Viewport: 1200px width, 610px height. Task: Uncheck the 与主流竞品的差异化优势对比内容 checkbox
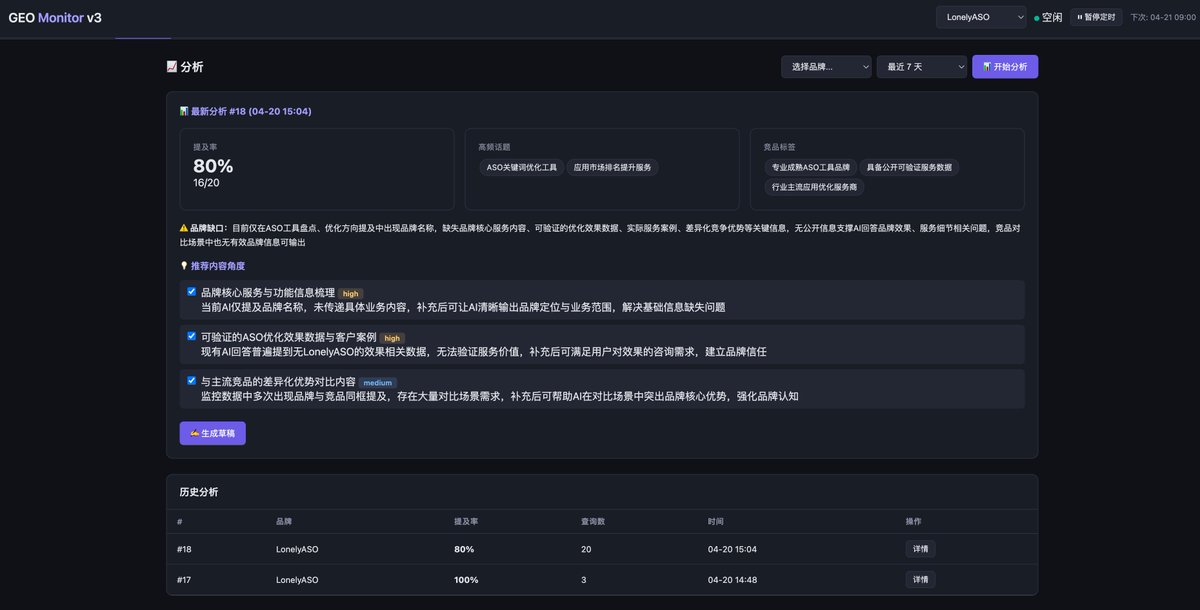tap(192, 381)
